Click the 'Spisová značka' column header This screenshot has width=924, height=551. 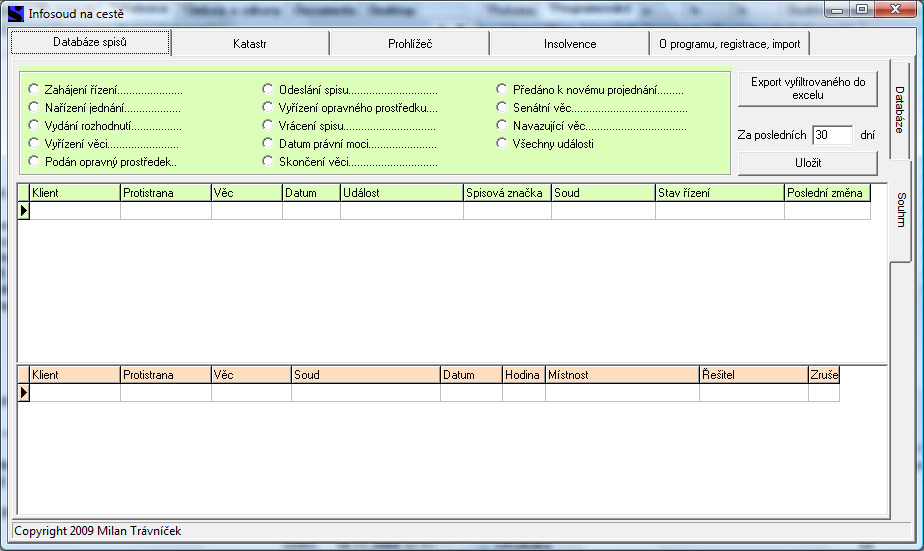pos(507,193)
